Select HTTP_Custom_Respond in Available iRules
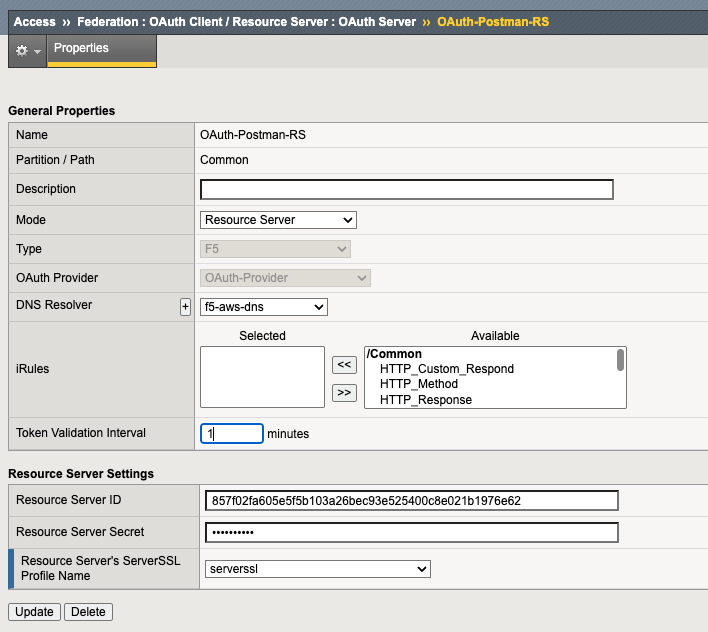The height and width of the screenshot is (632, 708). coord(446,369)
